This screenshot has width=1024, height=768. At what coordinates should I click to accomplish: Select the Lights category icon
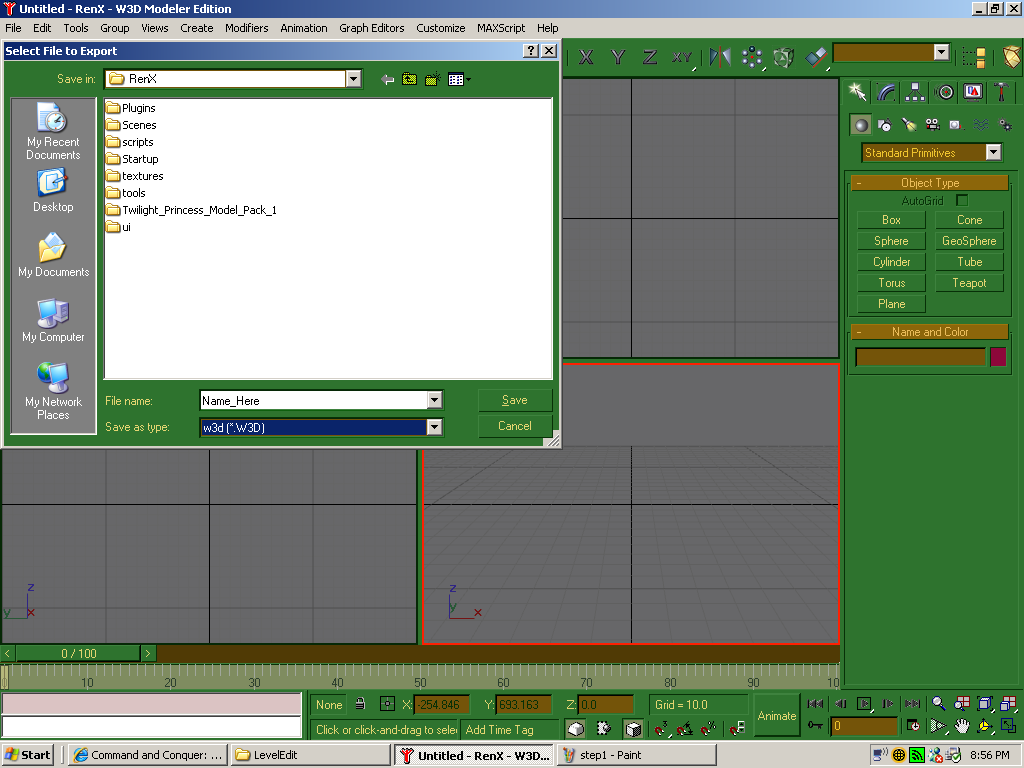(908, 125)
